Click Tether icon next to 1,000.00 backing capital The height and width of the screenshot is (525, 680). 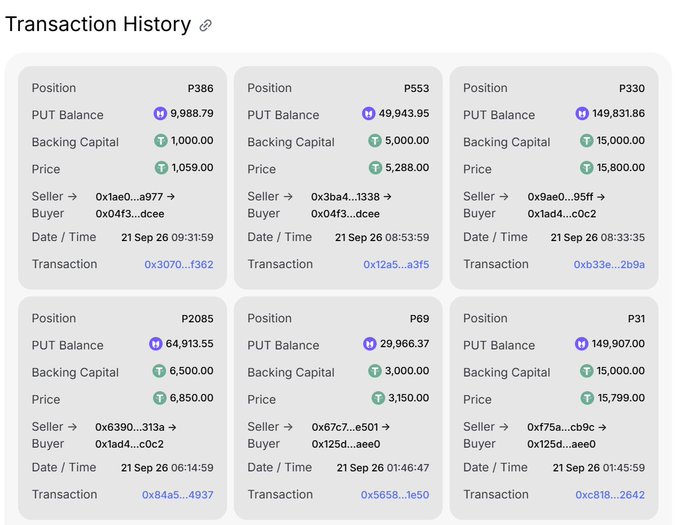(161, 141)
